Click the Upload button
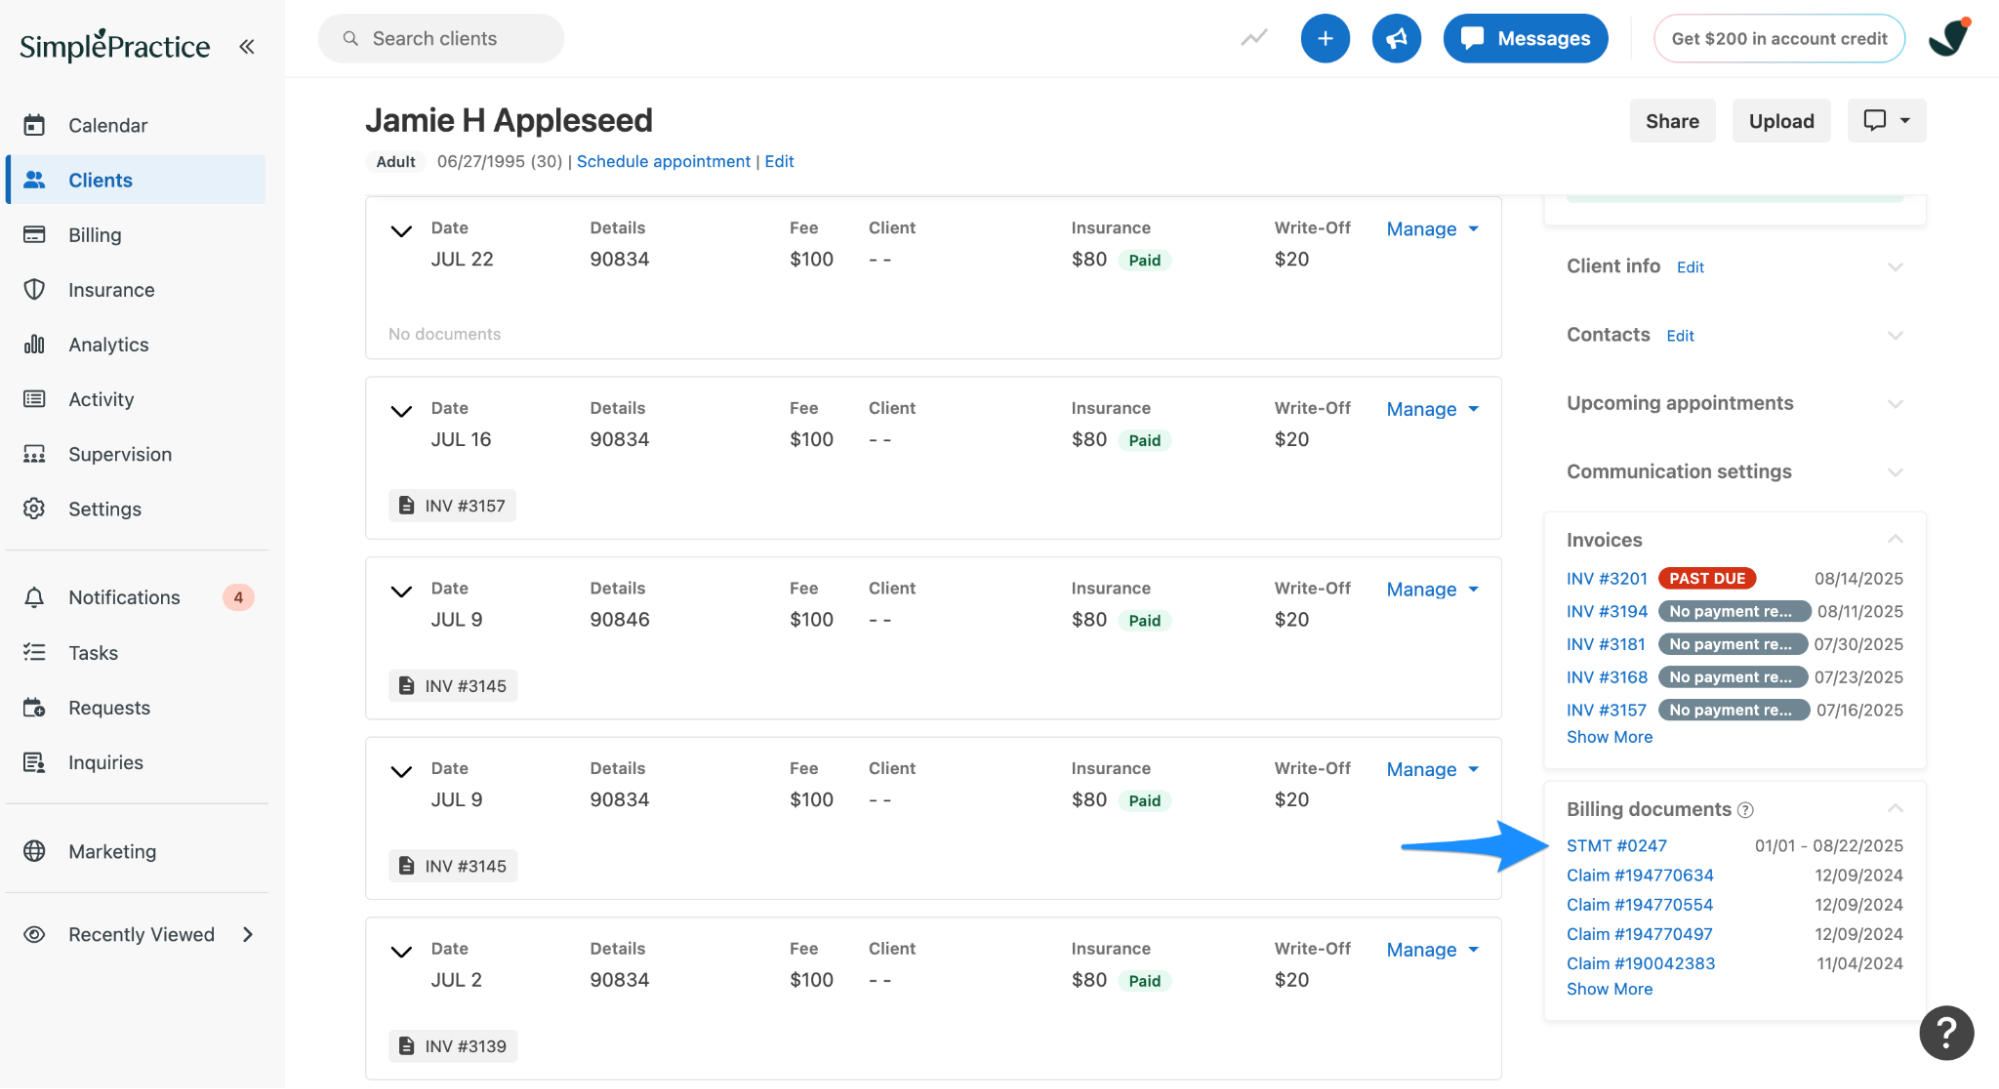Viewport: 1999px width, 1089px height. tap(1781, 121)
